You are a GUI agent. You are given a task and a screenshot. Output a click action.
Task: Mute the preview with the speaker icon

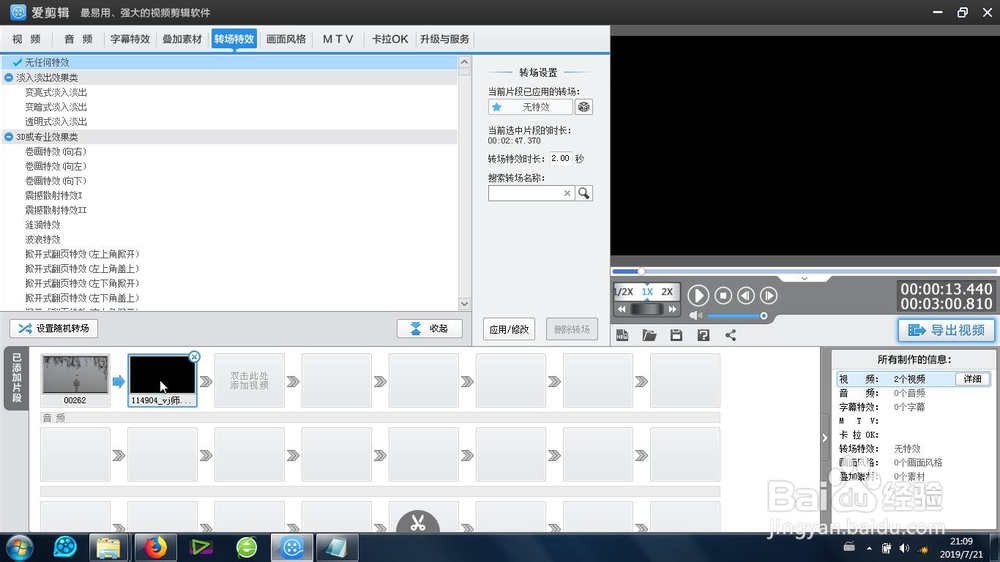coord(695,316)
